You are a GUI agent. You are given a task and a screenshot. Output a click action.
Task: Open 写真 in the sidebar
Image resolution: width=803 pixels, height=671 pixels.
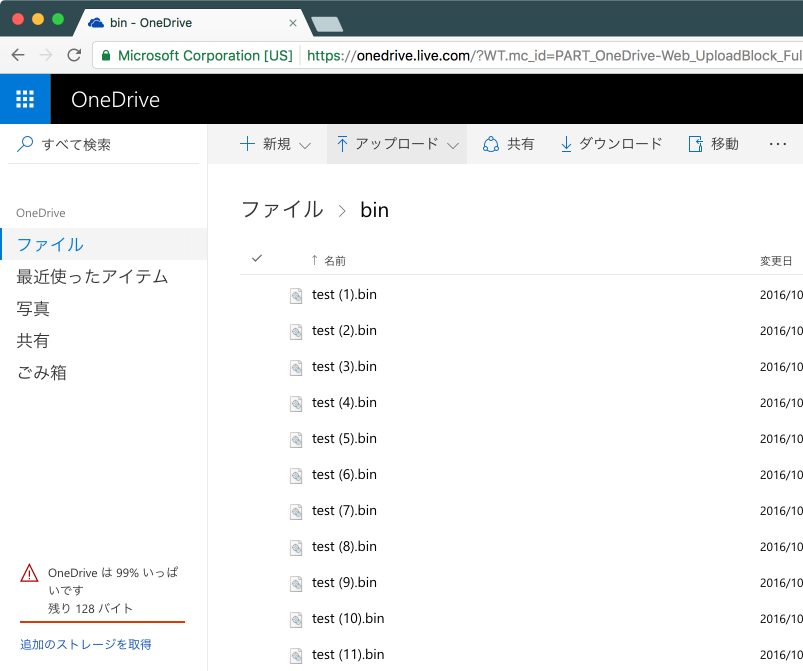point(33,309)
